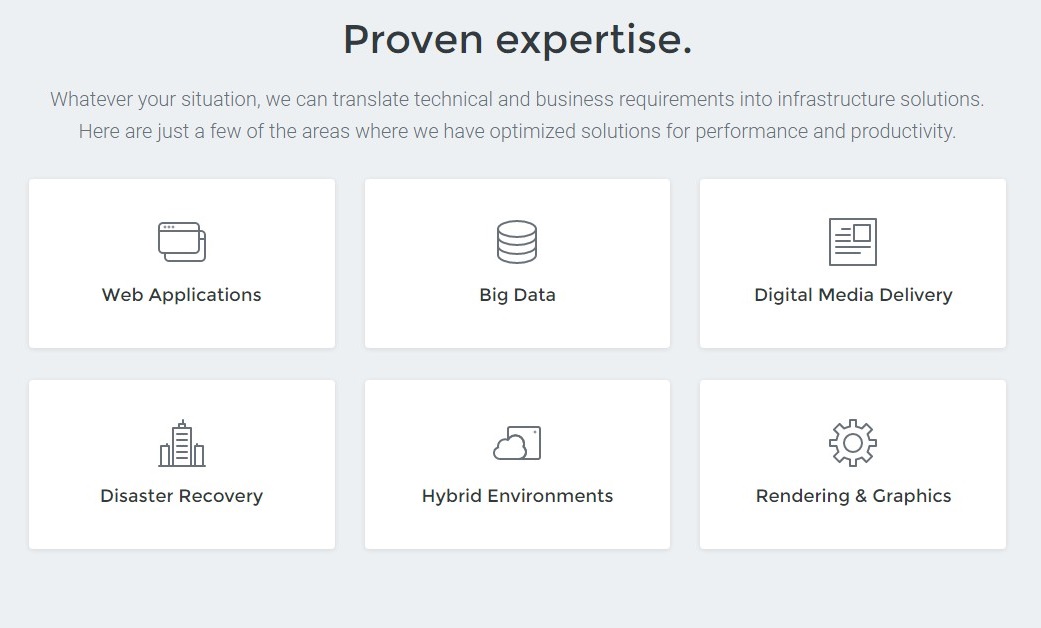
Task: Select the Rendering & Graphics label
Action: [853, 496]
